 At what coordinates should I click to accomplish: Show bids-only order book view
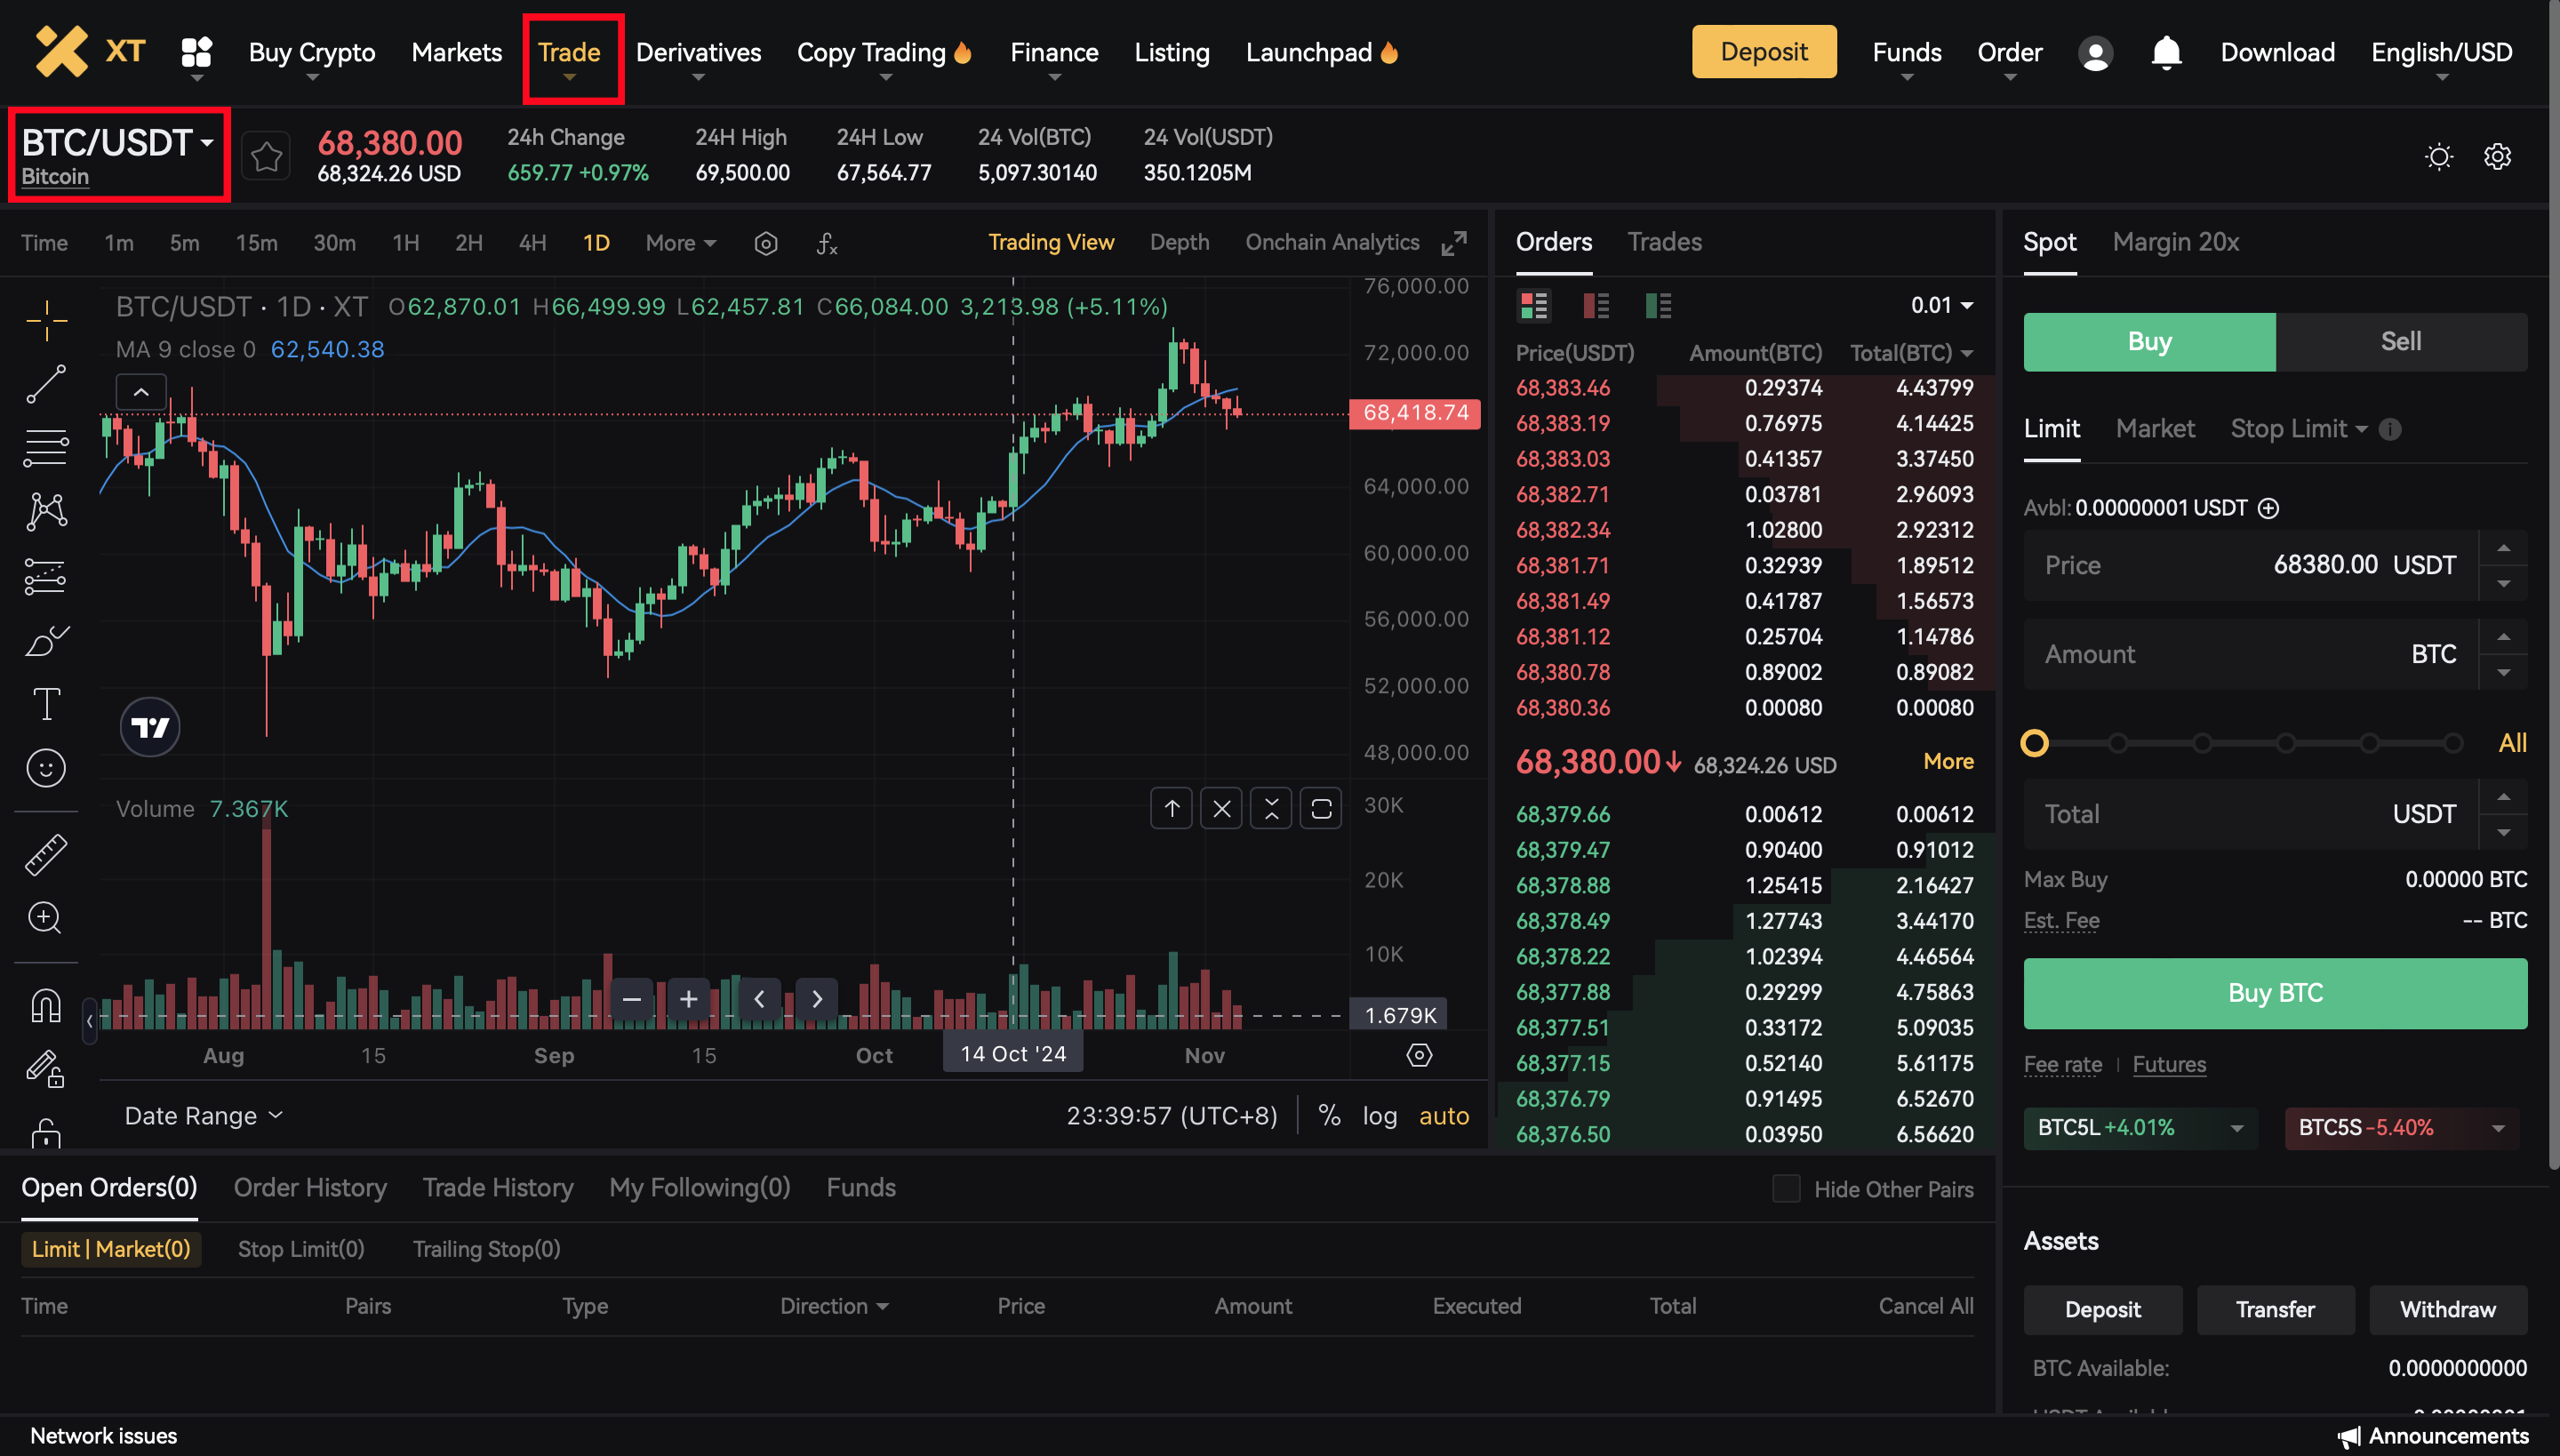(x=1657, y=305)
